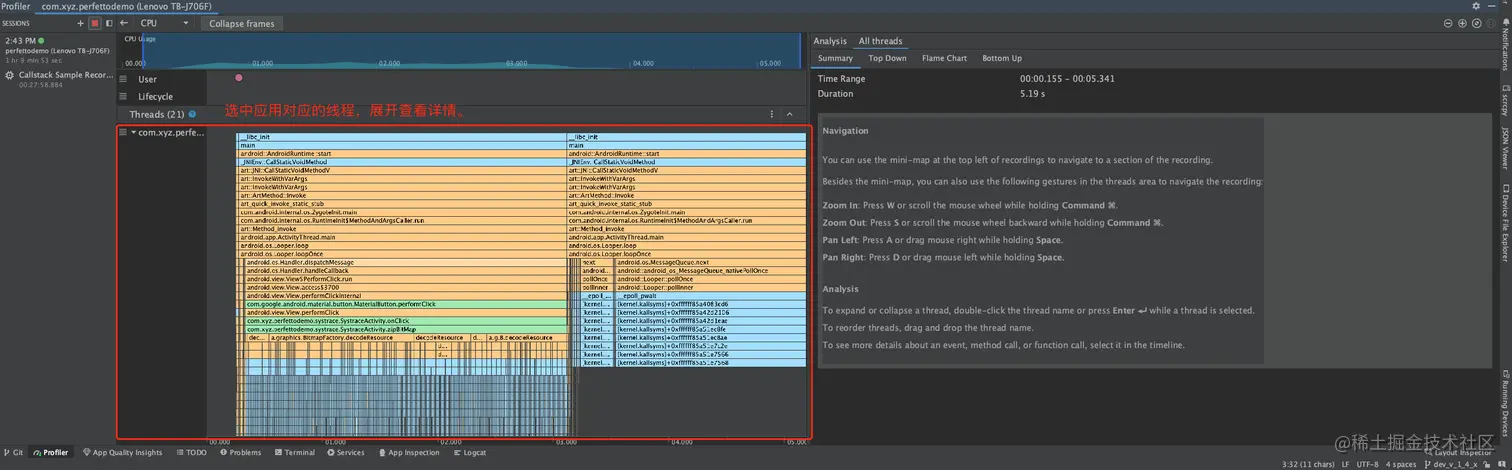Collapse the Threads section chevron
Viewport: 1512px width, 470px height.
pyautogui.click(x=789, y=115)
